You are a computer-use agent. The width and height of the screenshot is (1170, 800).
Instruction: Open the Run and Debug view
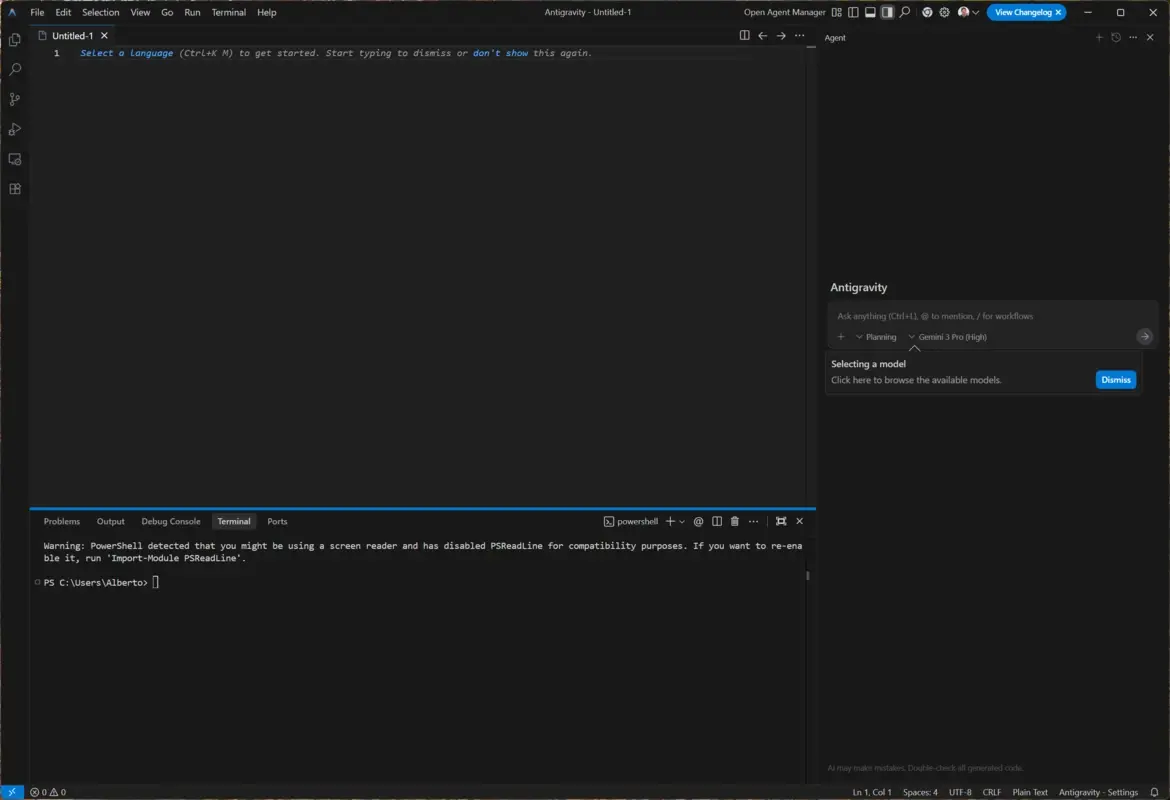click(14, 128)
